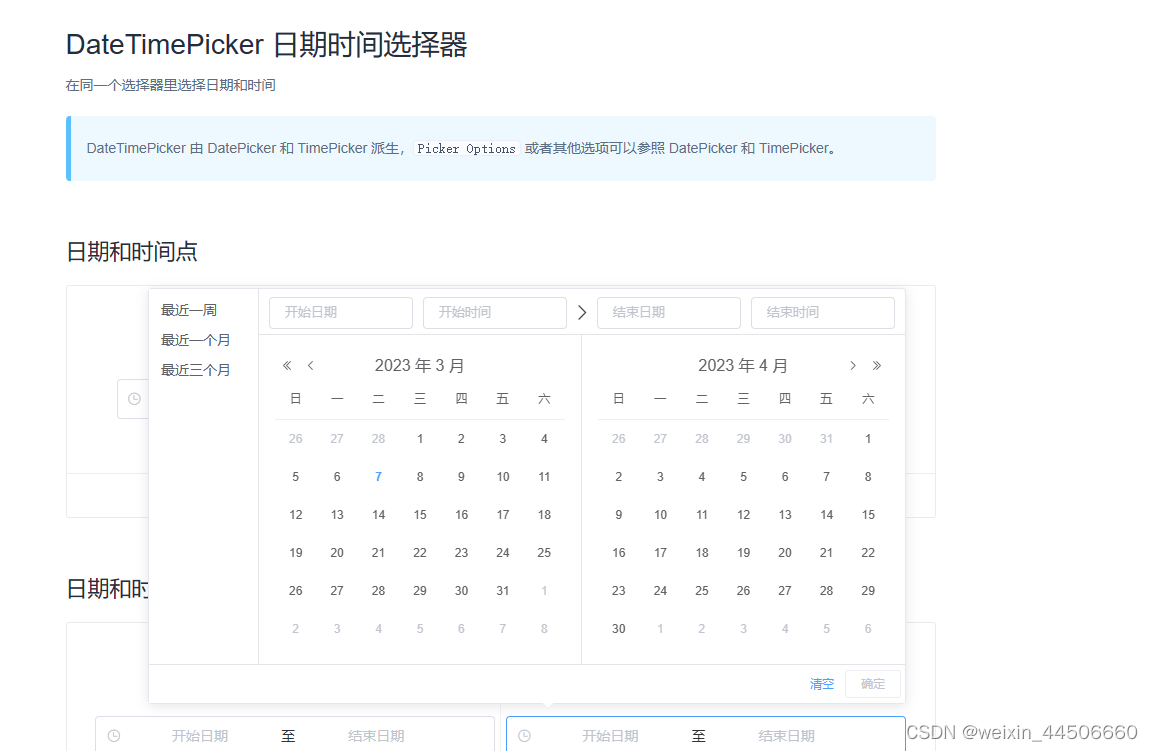The height and width of the screenshot is (751, 1153).
Task: Click the clock icon in bottom-right range picker
Action: coord(524,735)
